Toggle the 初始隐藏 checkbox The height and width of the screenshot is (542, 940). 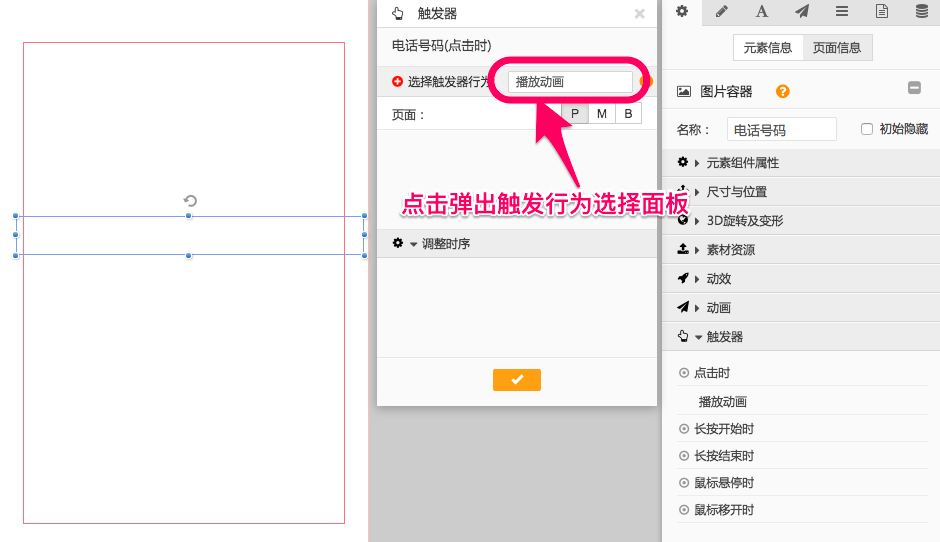[x=866, y=129]
